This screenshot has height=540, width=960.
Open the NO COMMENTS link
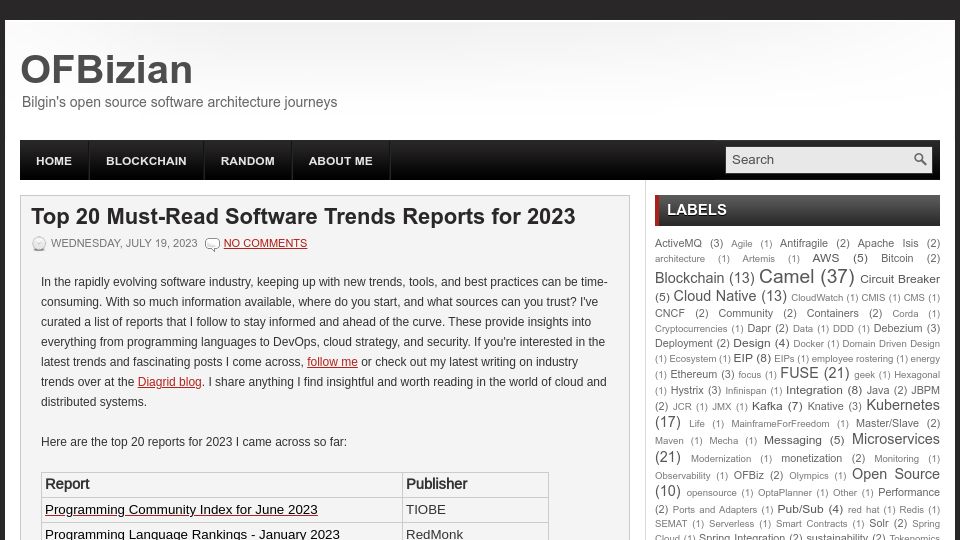coord(265,243)
